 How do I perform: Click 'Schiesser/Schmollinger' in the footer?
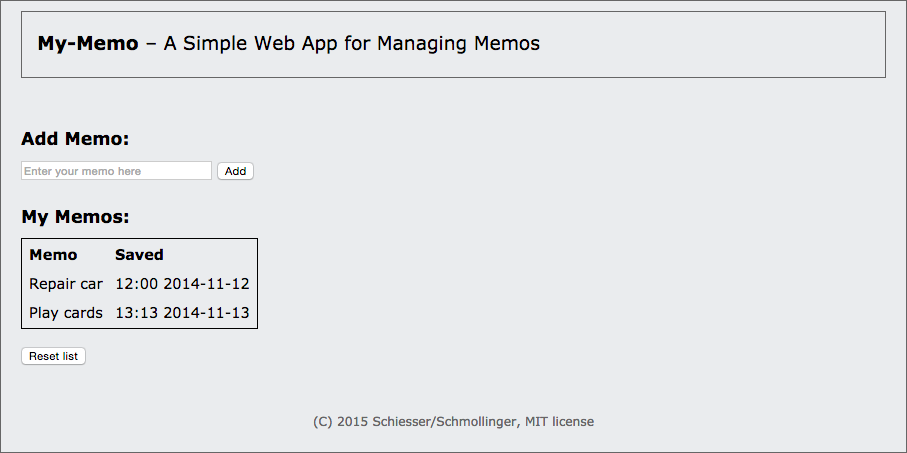pos(447,422)
